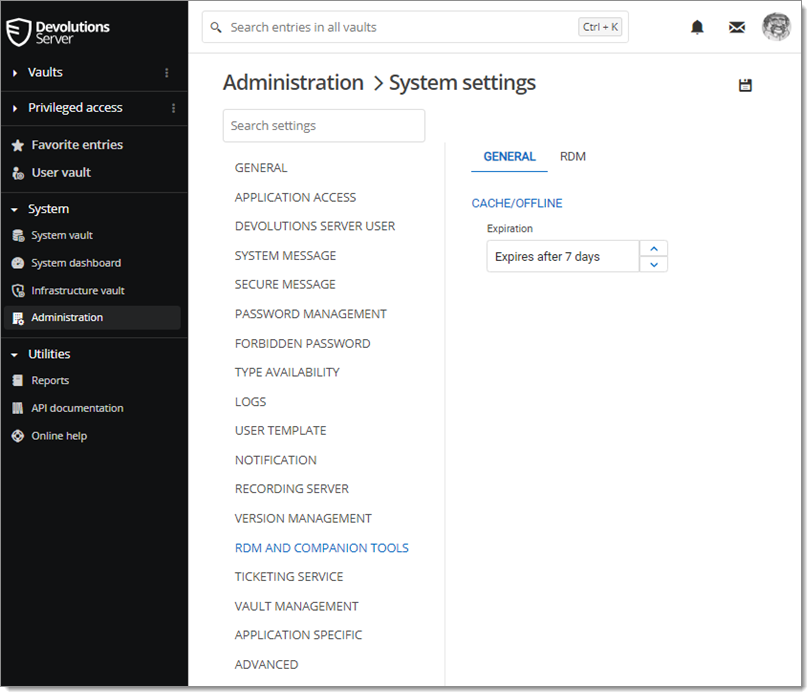Screen dimensions: 812x697
Task: Click the search magnifier icon
Action: [216, 27]
